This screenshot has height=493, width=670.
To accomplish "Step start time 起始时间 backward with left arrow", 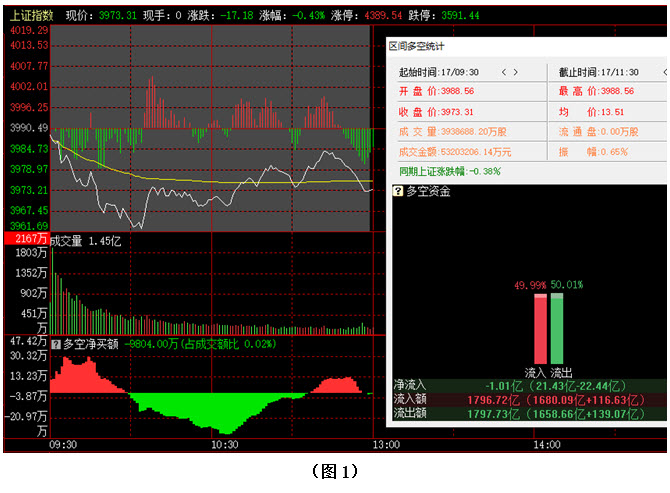I will [x=503, y=72].
